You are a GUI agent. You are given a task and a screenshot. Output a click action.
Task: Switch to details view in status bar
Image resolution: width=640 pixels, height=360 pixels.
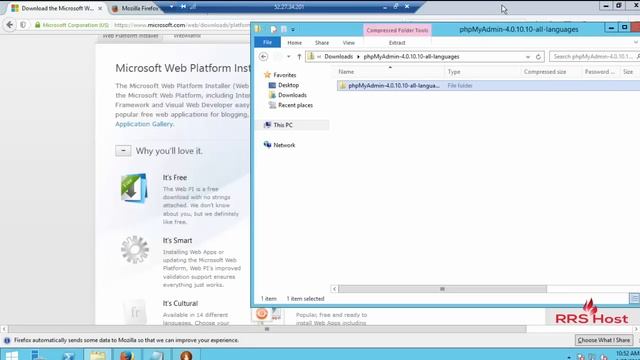coord(634,299)
